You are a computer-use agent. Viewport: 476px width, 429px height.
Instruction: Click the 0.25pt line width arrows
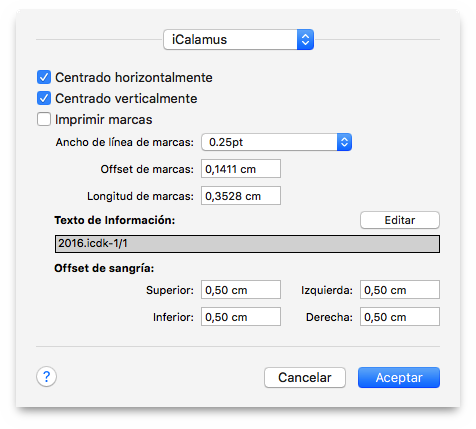[x=344, y=142]
